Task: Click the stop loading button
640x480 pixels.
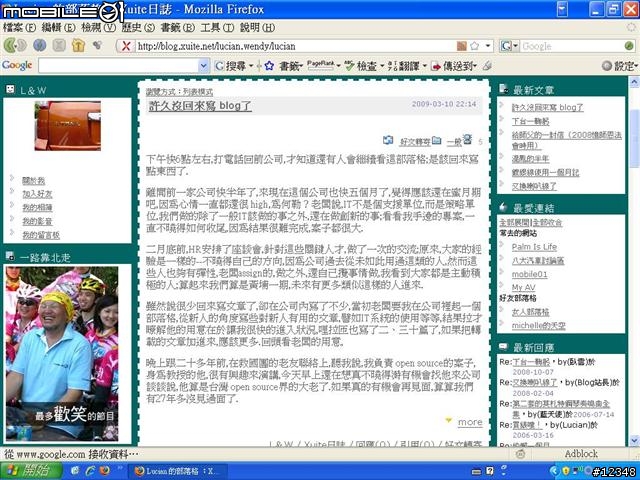Action: [x=59, y=45]
